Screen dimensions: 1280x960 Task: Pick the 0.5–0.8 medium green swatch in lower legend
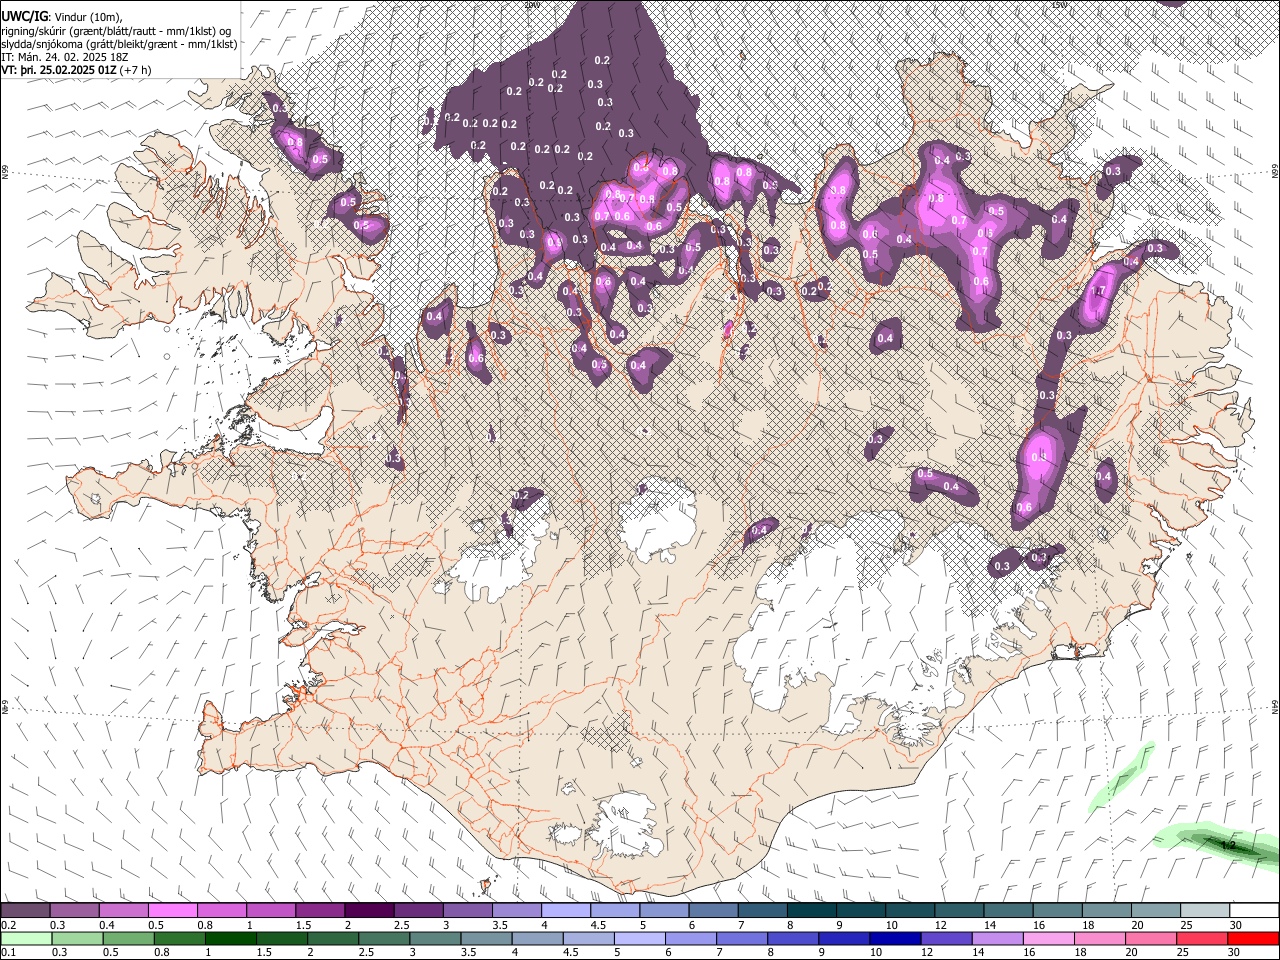[x=179, y=938]
